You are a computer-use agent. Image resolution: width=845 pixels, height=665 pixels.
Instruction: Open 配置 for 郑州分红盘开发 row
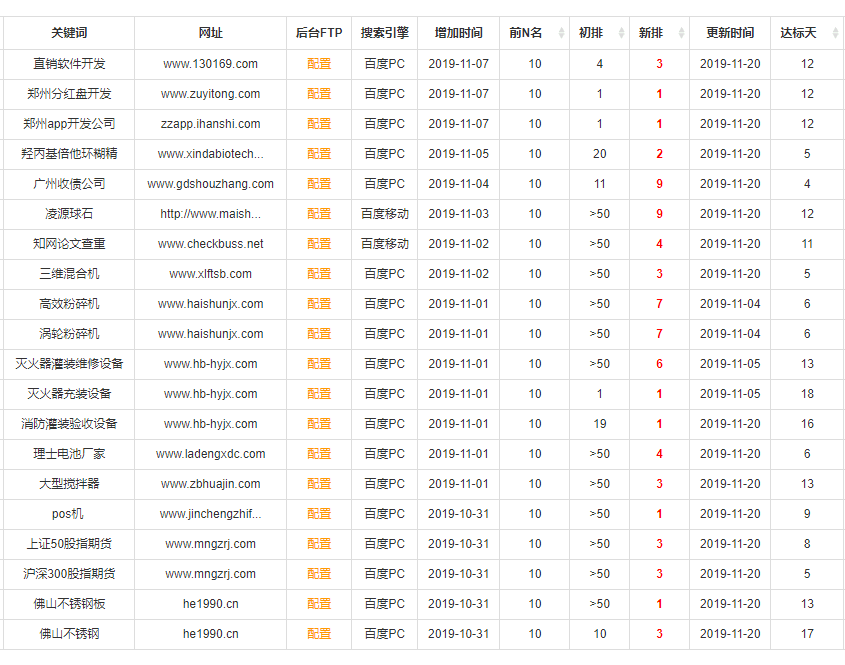click(319, 94)
